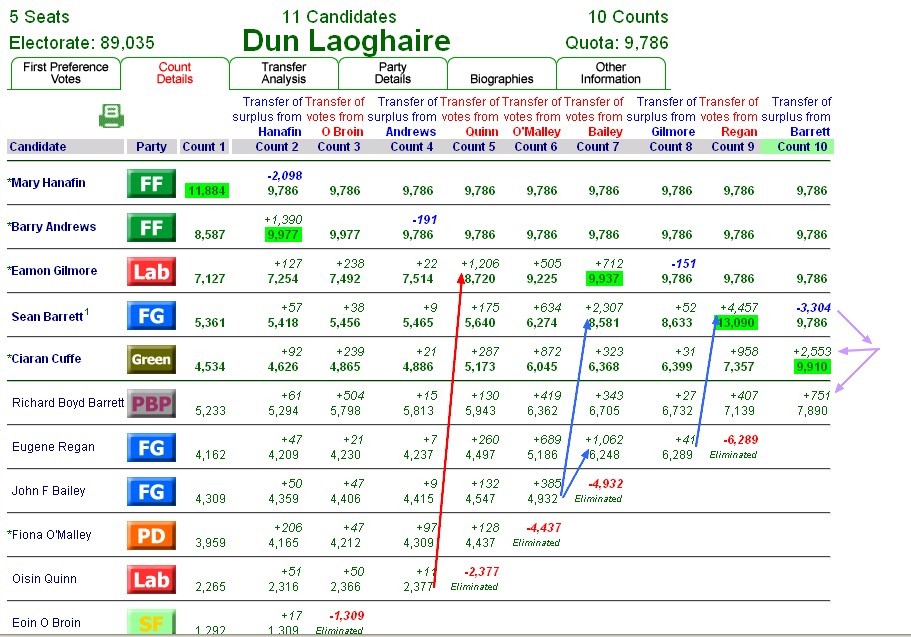
Task: Open the Party Details tab
Action: (x=392, y=73)
